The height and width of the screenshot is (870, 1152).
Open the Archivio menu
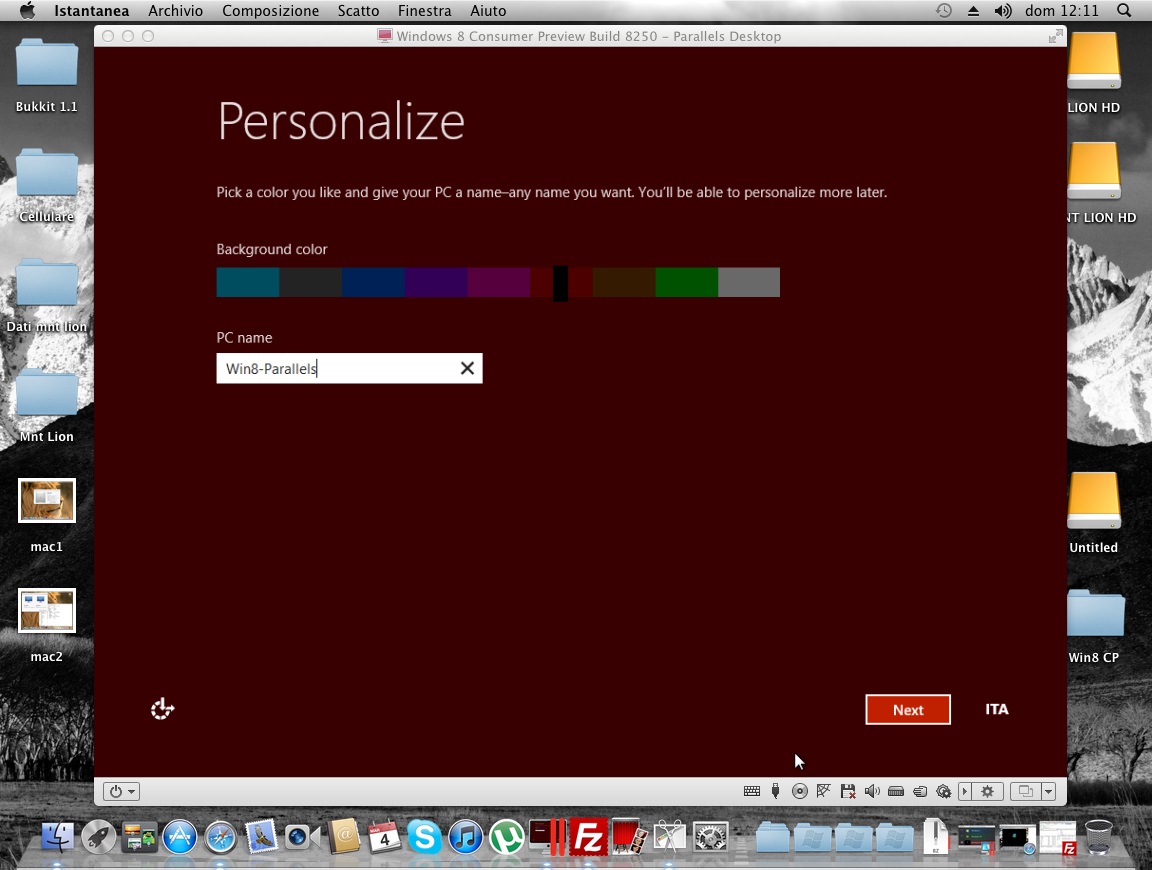[176, 10]
